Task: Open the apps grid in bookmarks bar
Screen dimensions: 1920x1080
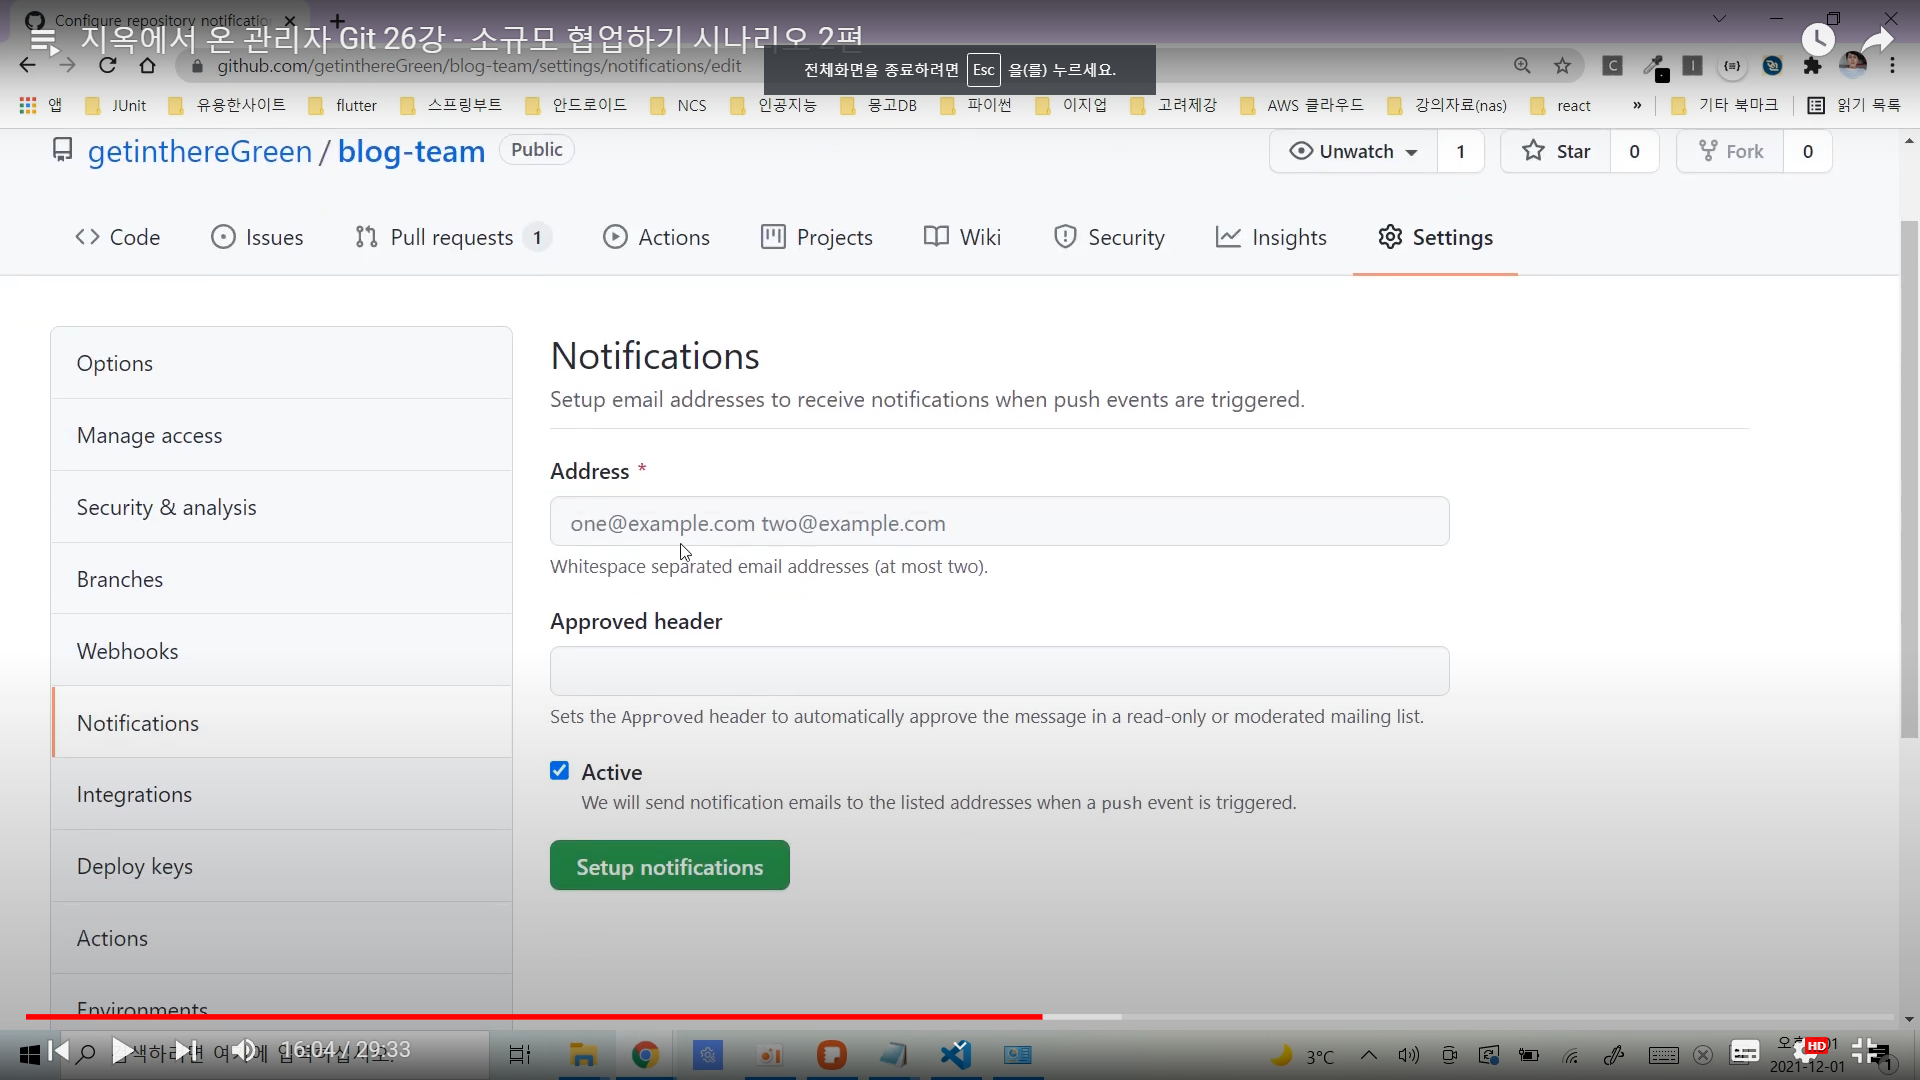Action: point(28,105)
